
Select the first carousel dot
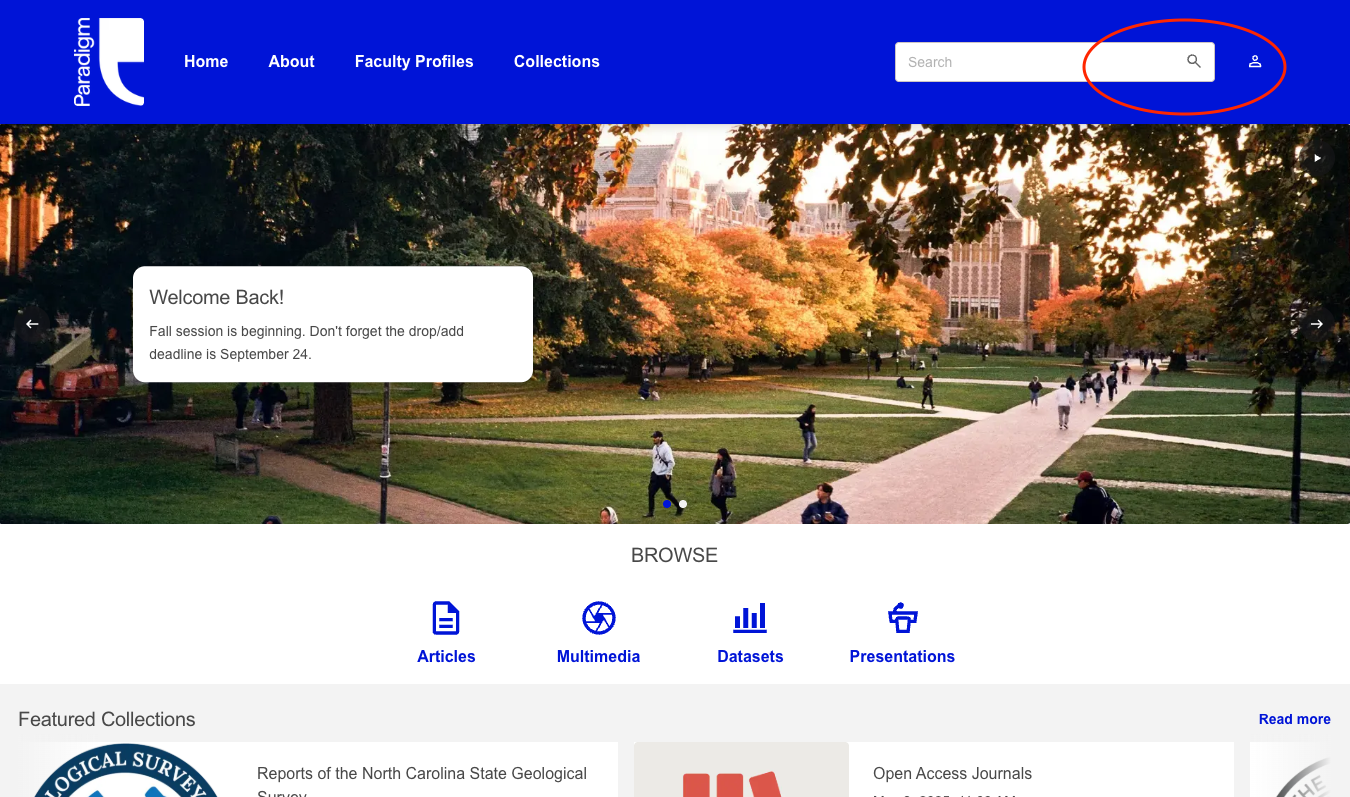[667, 504]
